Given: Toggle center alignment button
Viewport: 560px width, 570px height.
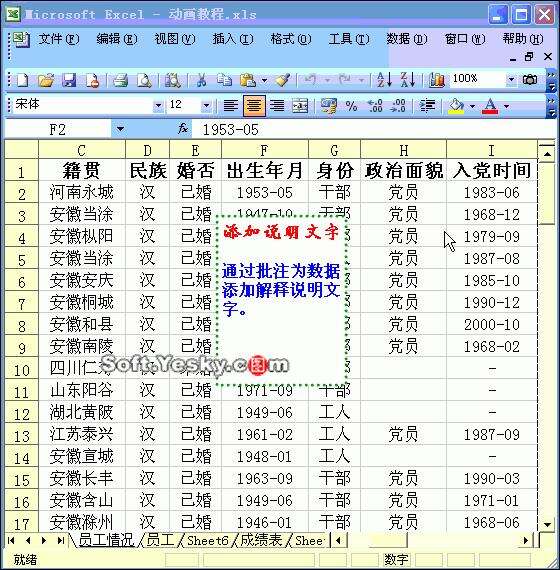Looking at the screenshot, I should point(254,106).
